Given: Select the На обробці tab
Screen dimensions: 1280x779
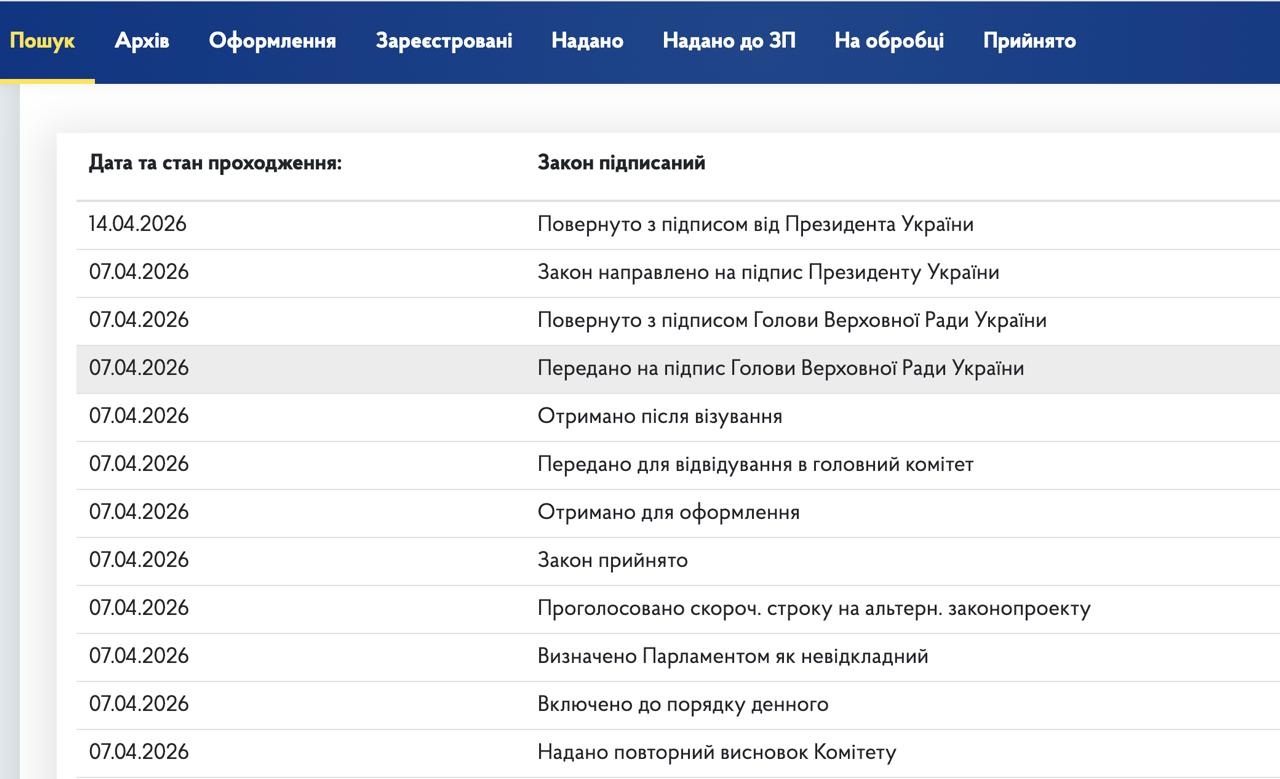Looking at the screenshot, I should pyautogui.click(x=889, y=41).
